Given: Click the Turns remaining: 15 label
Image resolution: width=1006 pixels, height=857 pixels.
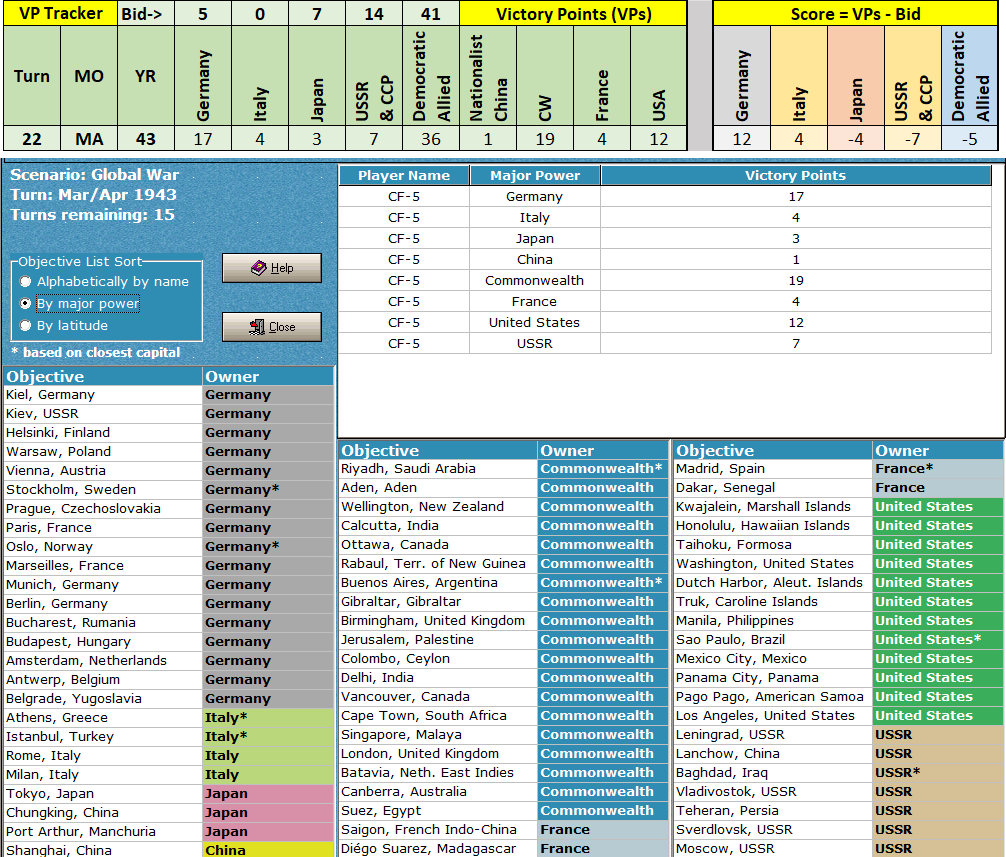Looking at the screenshot, I should click(92, 215).
